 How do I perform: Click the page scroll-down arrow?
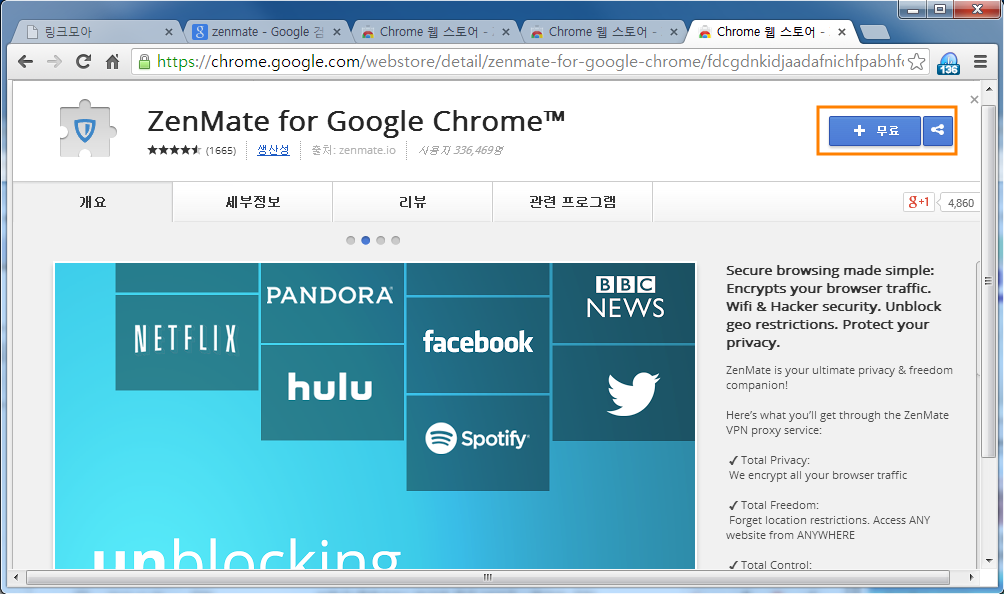(989, 561)
